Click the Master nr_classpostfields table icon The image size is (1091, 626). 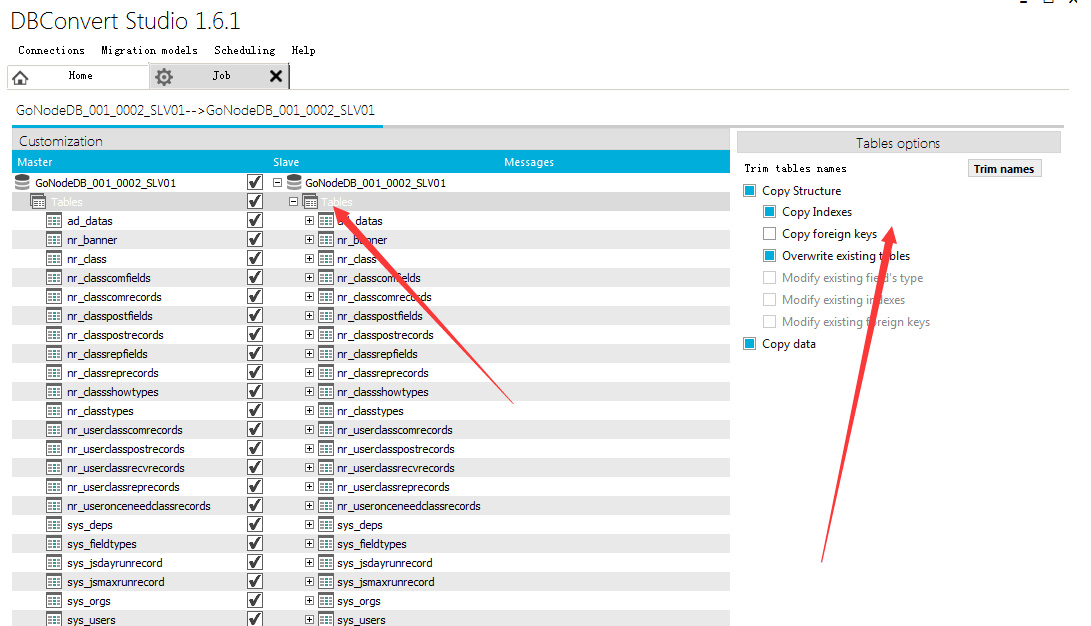click(54, 316)
